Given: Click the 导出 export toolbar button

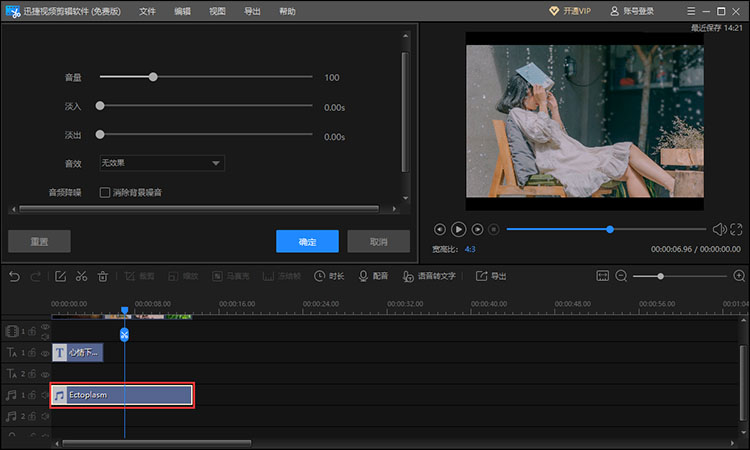Looking at the screenshot, I should [x=491, y=276].
